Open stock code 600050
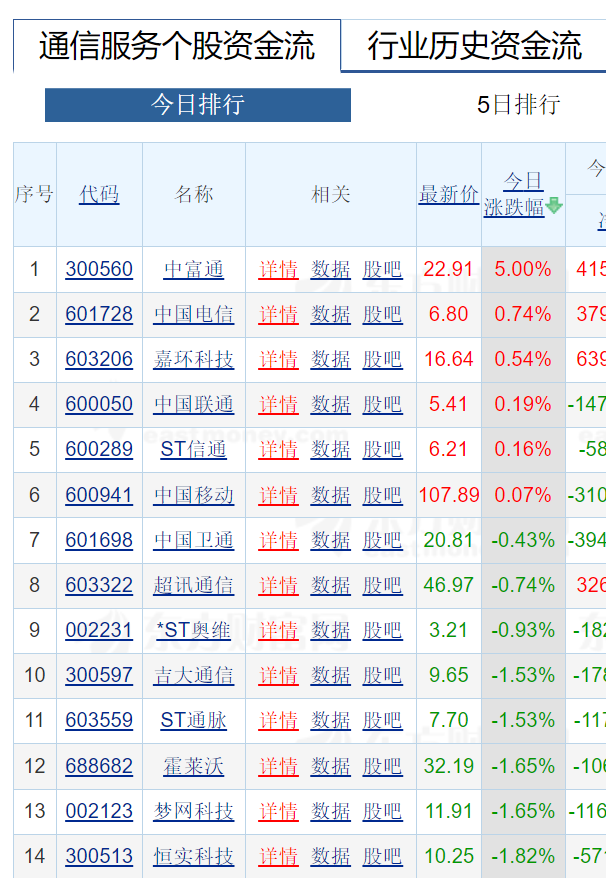This screenshot has height=878, width=606. click(x=99, y=404)
